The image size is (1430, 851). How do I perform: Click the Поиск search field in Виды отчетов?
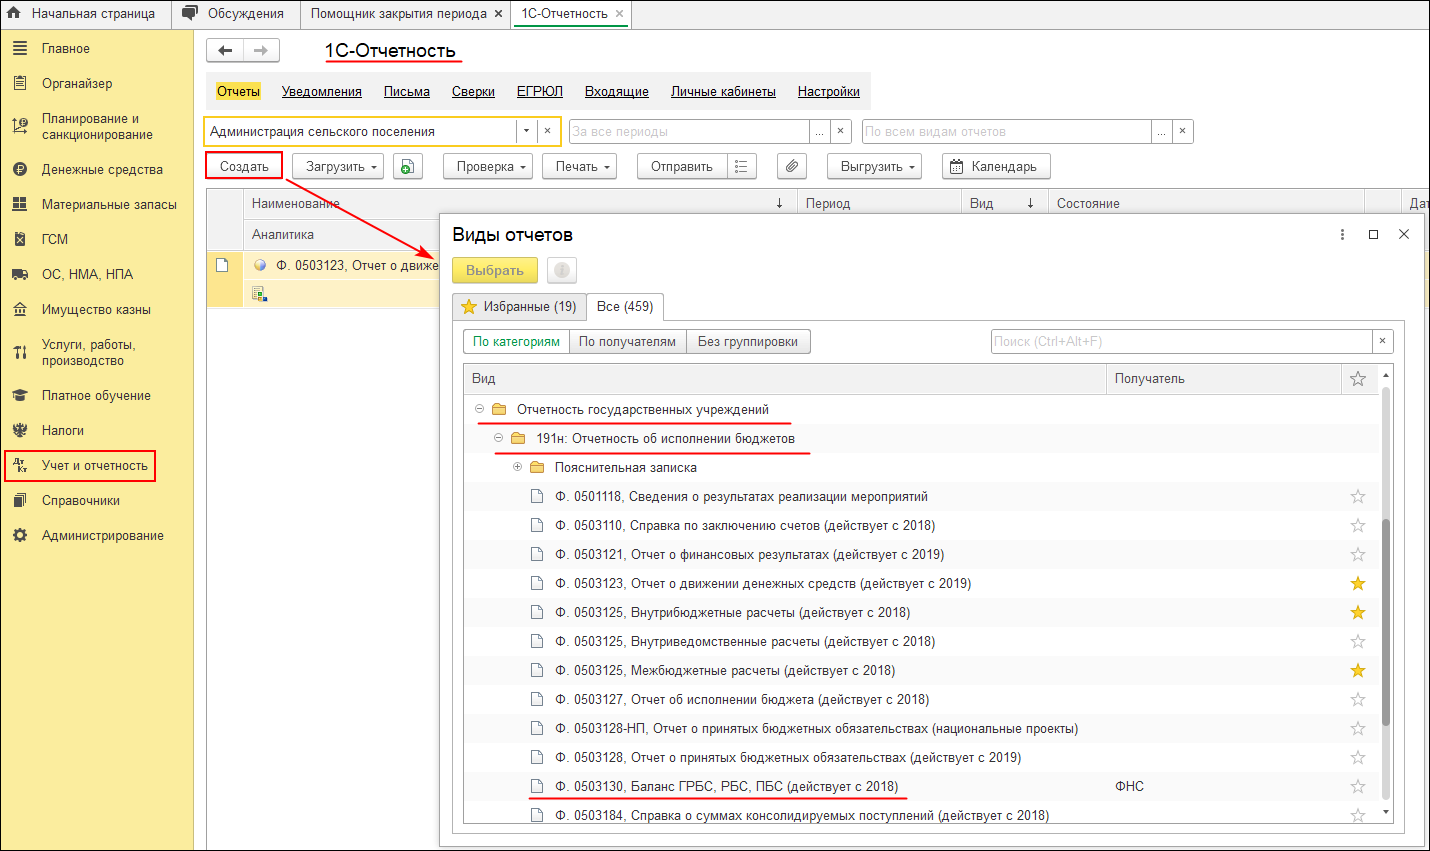(1181, 341)
